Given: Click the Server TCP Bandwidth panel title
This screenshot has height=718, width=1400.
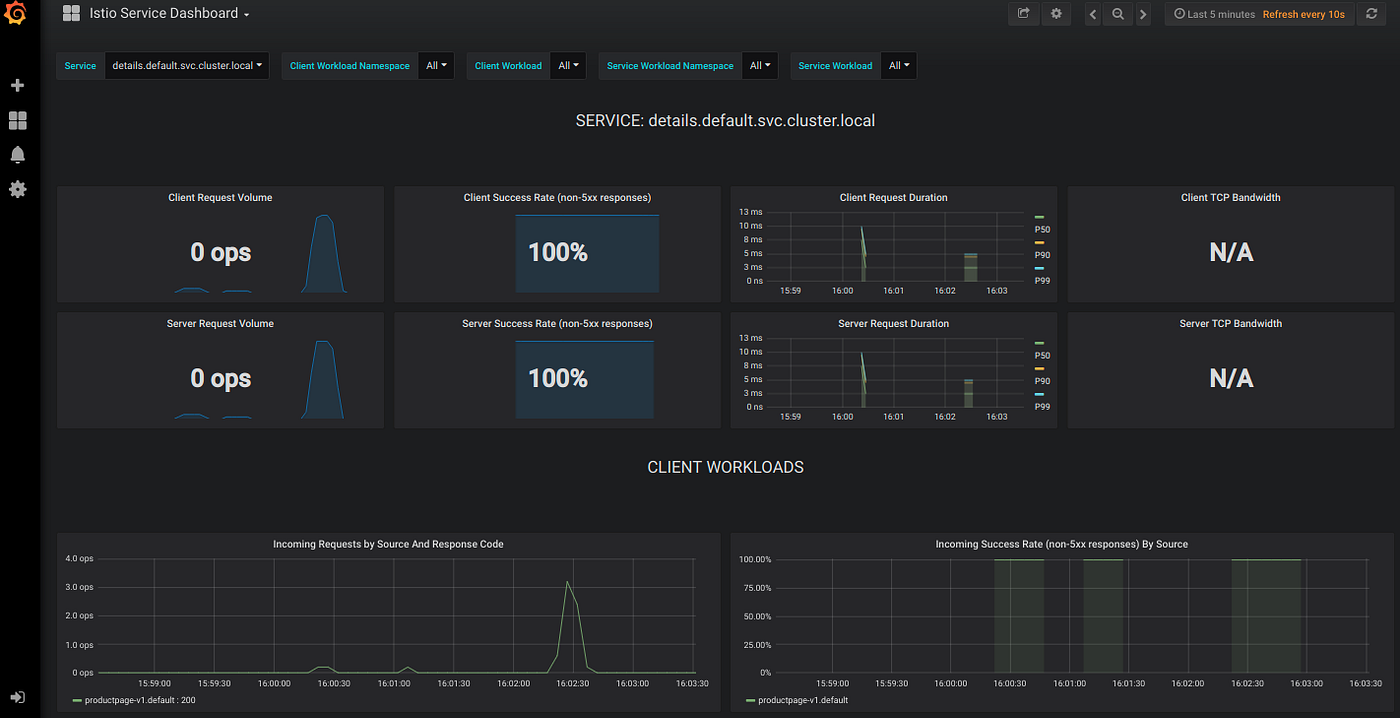Looking at the screenshot, I should pyautogui.click(x=1231, y=323).
